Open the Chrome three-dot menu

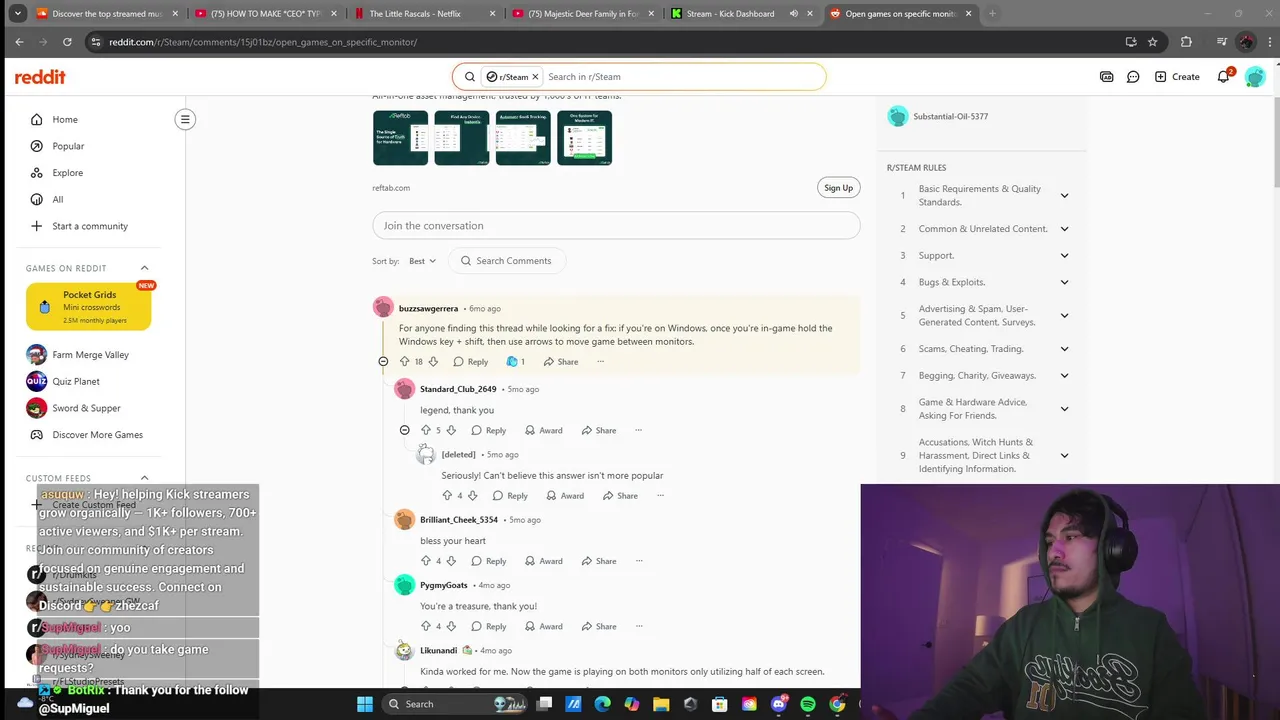[1268, 42]
